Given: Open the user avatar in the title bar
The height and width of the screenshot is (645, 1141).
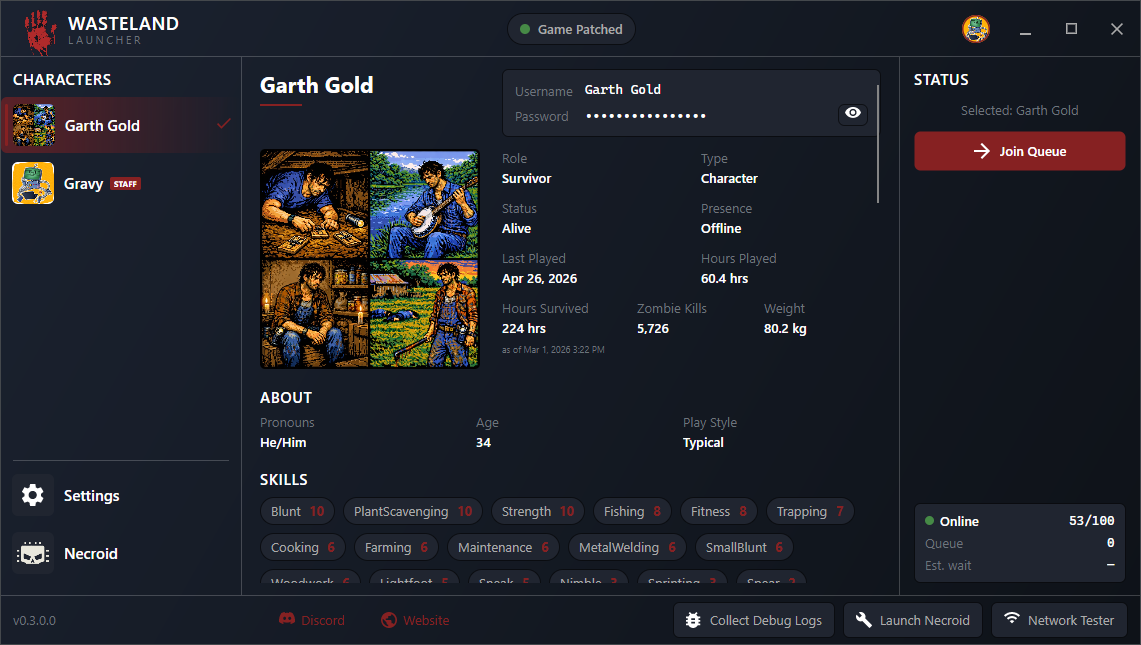Looking at the screenshot, I should [976, 29].
